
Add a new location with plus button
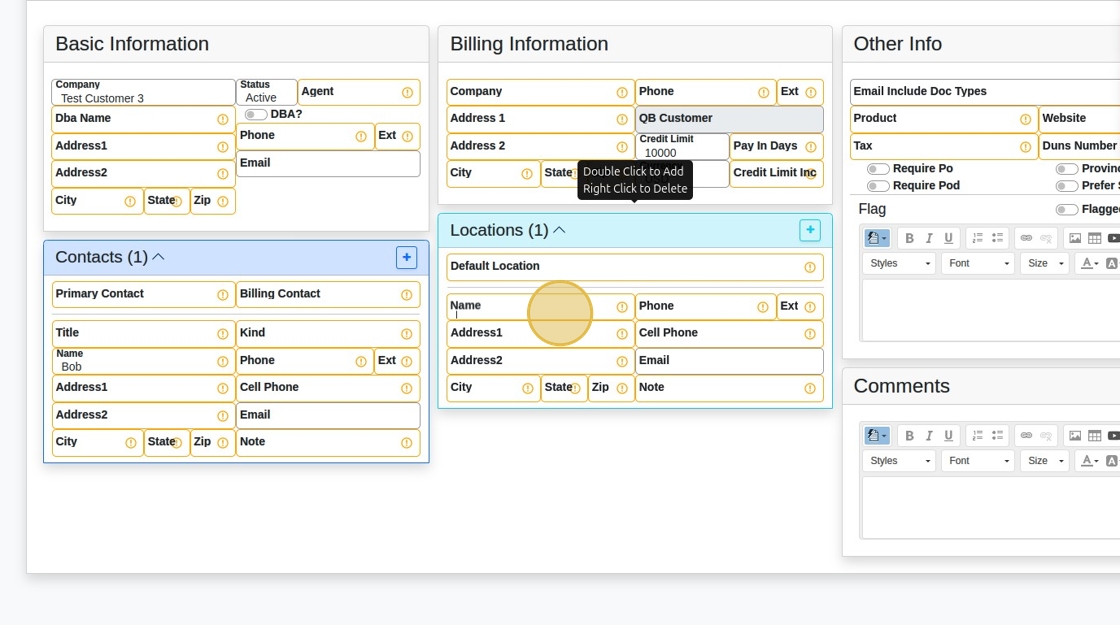[809, 230]
